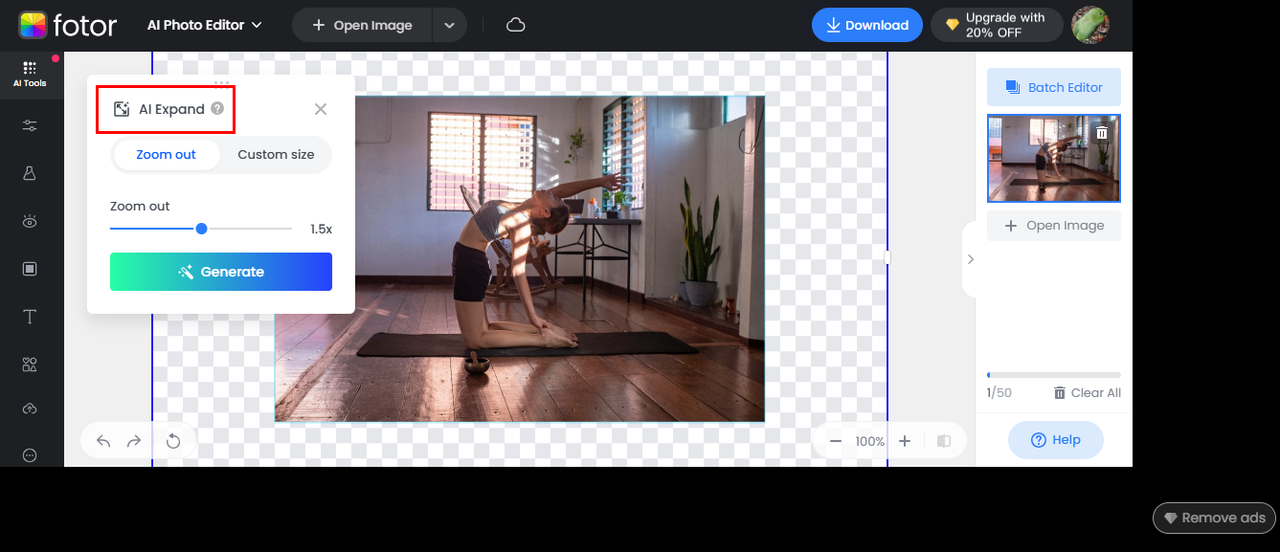
Task: Click the yoga photo on the canvas
Action: click(x=520, y=259)
